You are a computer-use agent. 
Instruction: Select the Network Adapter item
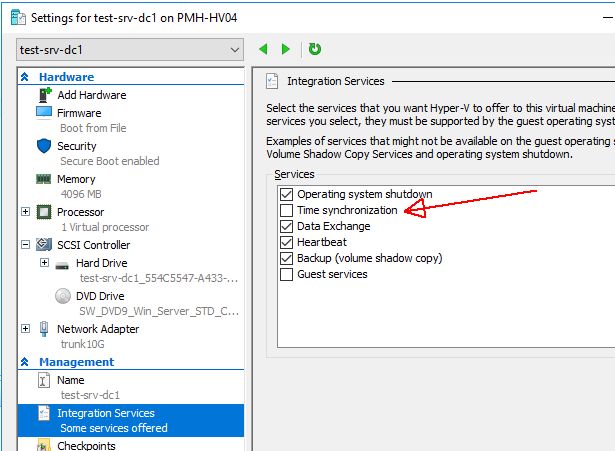coord(98,329)
